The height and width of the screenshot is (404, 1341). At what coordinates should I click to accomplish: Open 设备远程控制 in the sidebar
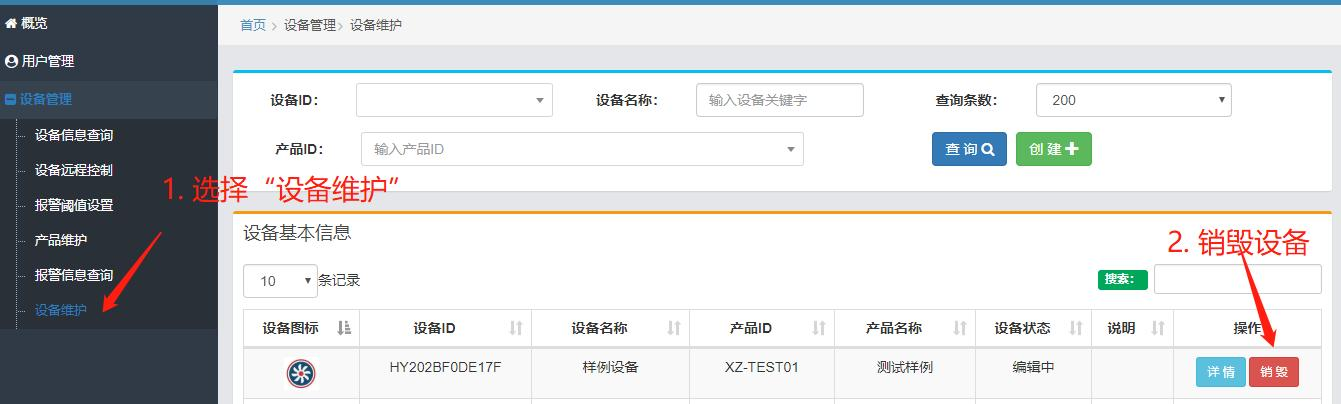click(74, 170)
